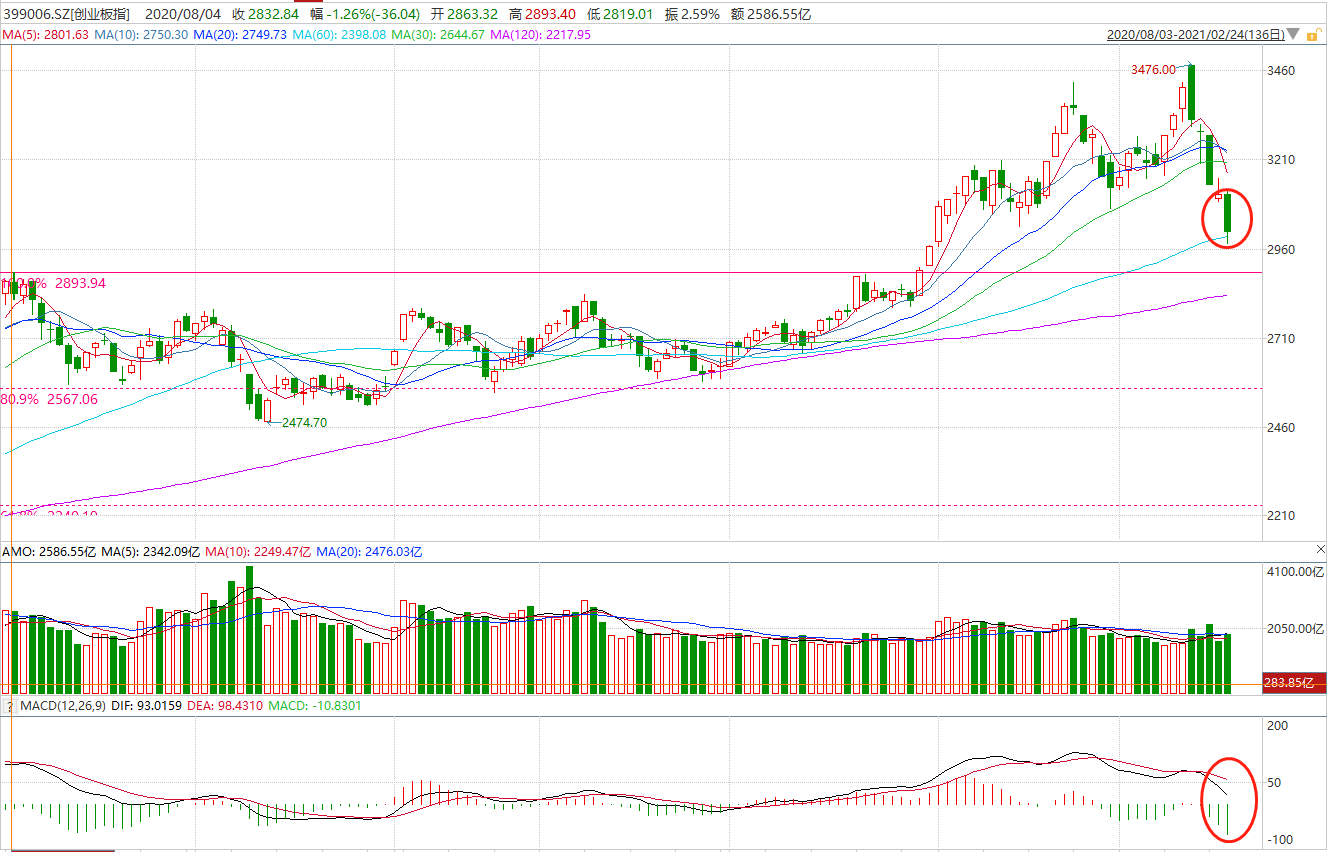Image resolution: width=1327 pixels, height=852 pixels.
Task: Click the 3460 price axis label
Action: (x=1281, y=71)
